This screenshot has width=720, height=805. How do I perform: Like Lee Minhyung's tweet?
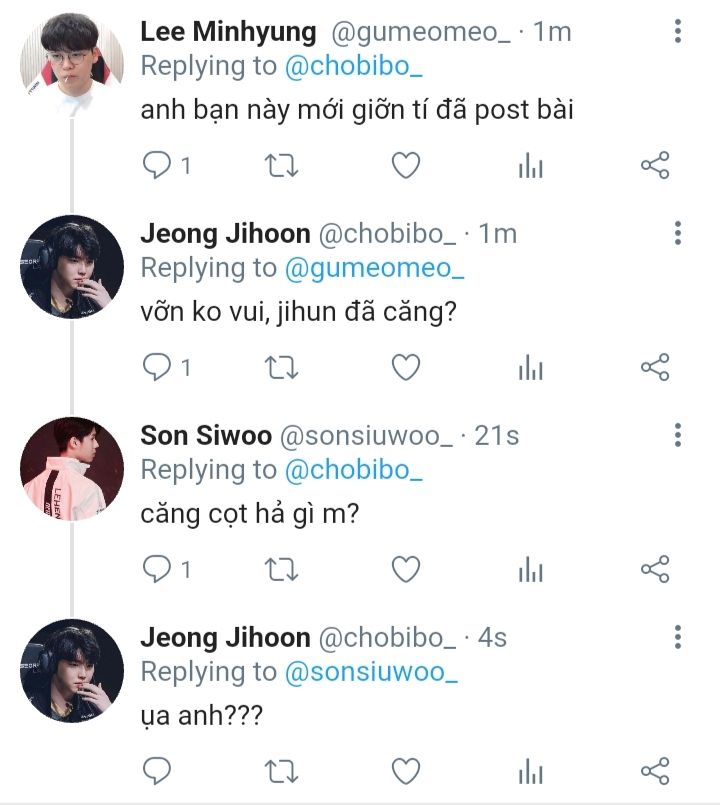pyautogui.click(x=405, y=165)
